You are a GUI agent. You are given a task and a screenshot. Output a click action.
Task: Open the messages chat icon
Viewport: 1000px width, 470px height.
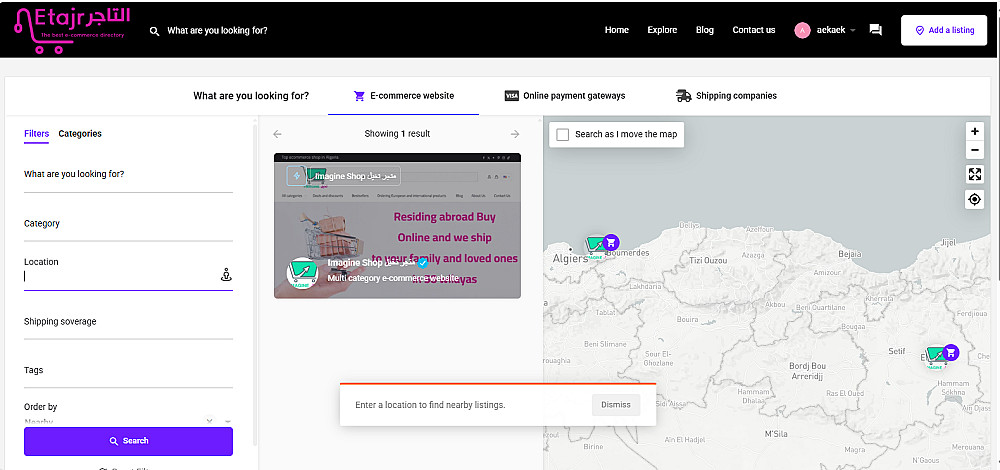coord(876,30)
